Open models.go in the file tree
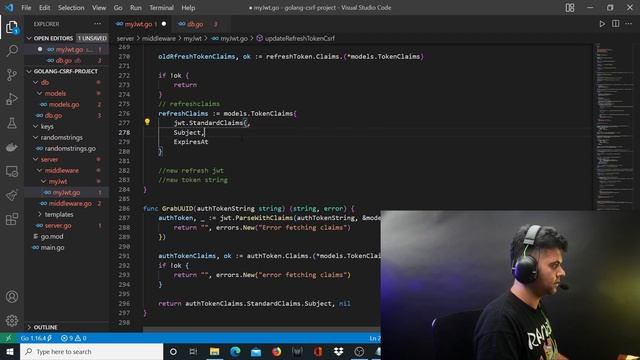 click(x=64, y=104)
